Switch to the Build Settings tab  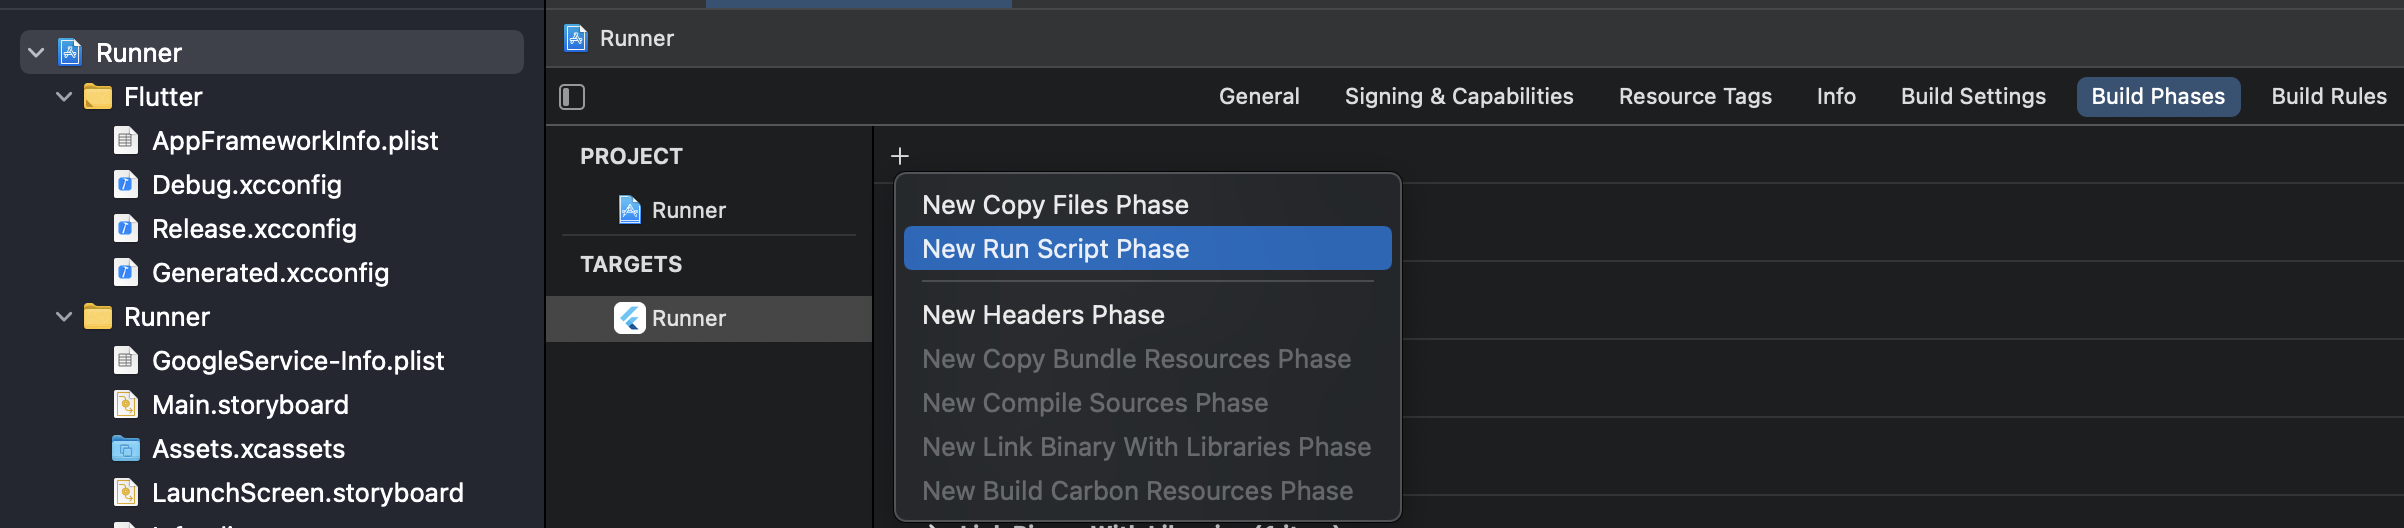tap(1973, 97)
